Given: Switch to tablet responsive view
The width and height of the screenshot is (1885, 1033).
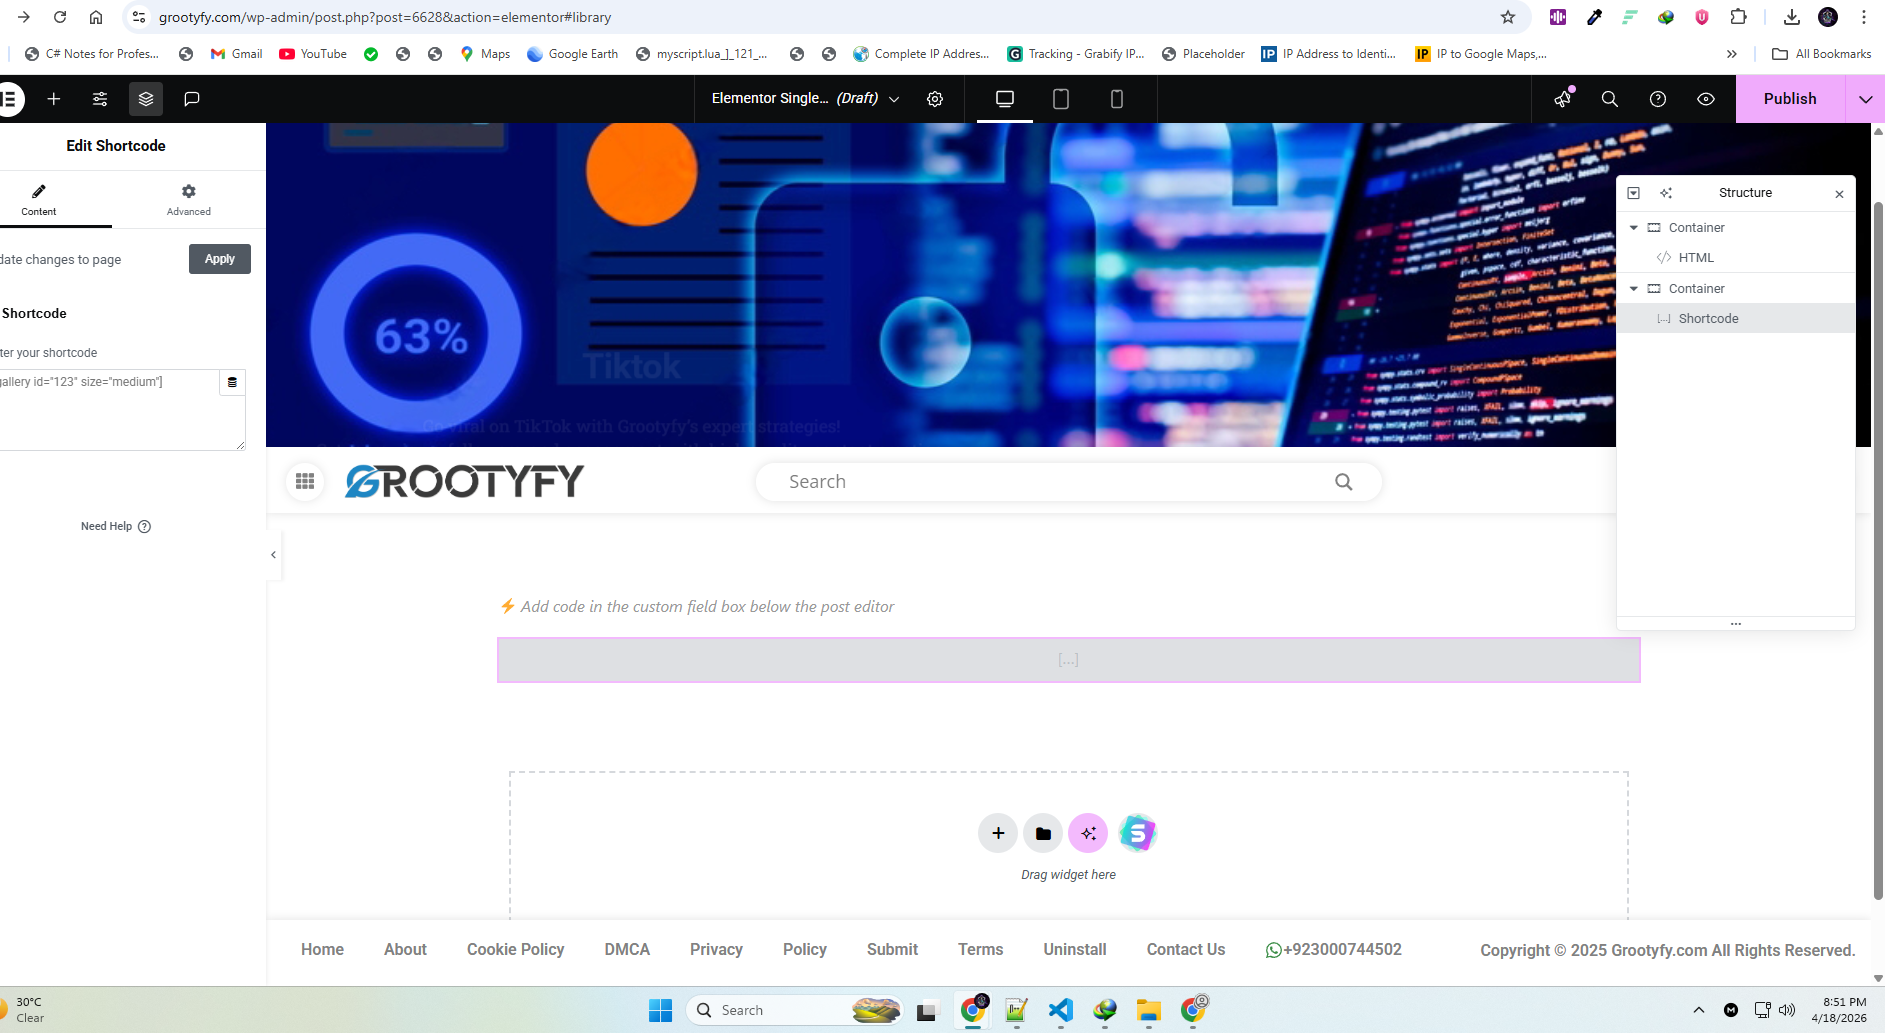Looking at the screenshot, I should (1061, 99).
